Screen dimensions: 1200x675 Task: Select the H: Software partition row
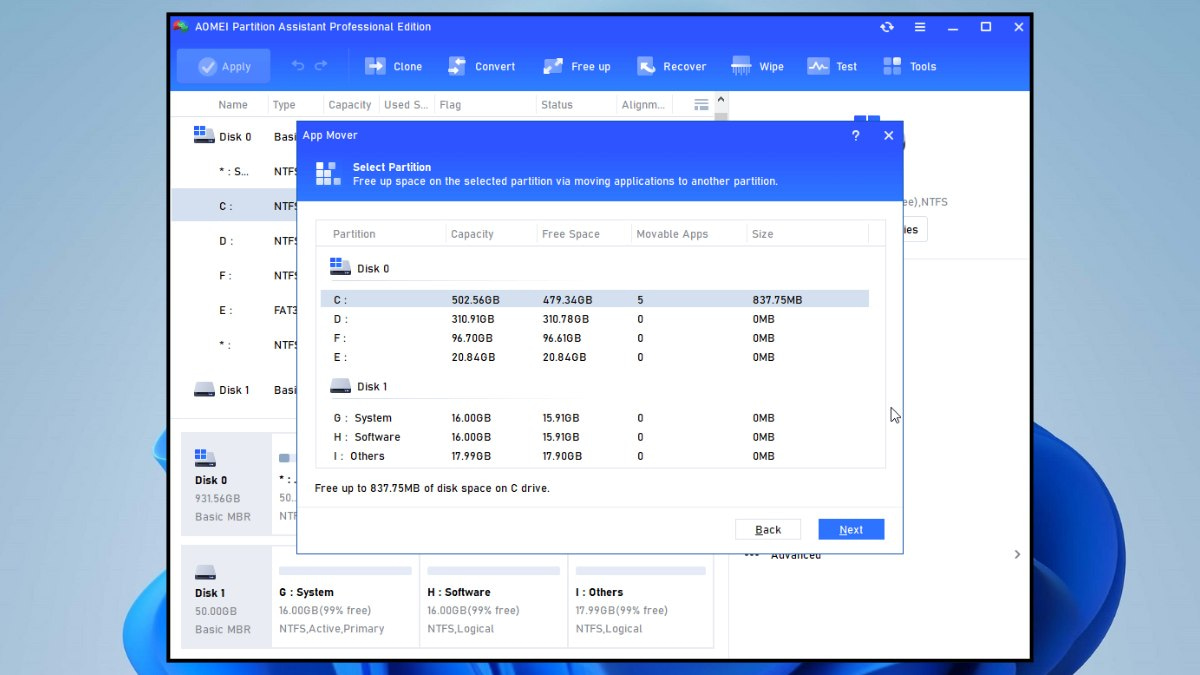[x=594, y=437]
